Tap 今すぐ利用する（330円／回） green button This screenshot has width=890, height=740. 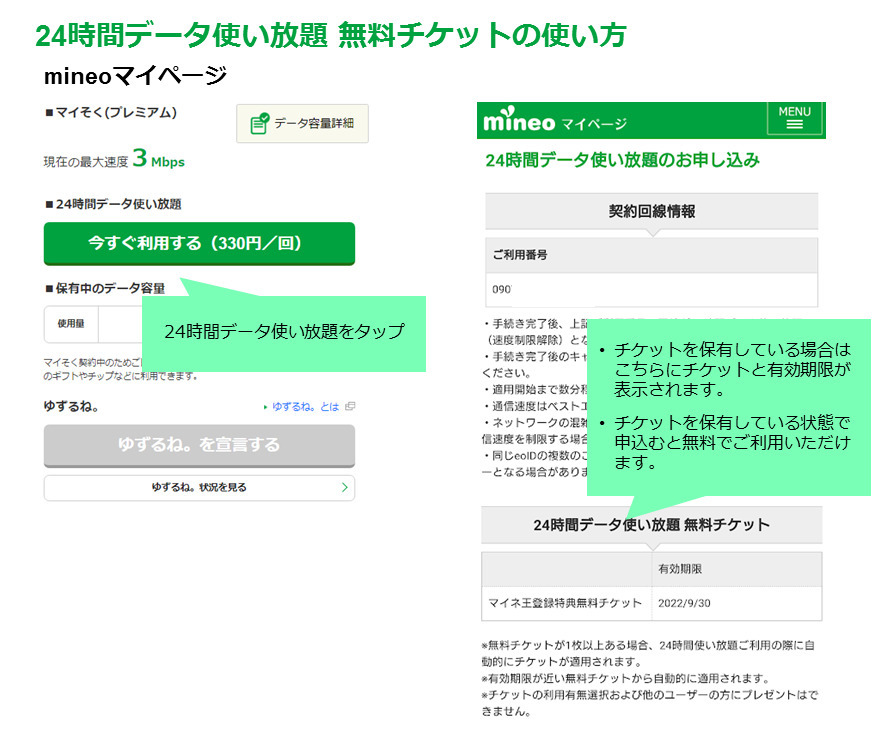[x=199, y=243]
